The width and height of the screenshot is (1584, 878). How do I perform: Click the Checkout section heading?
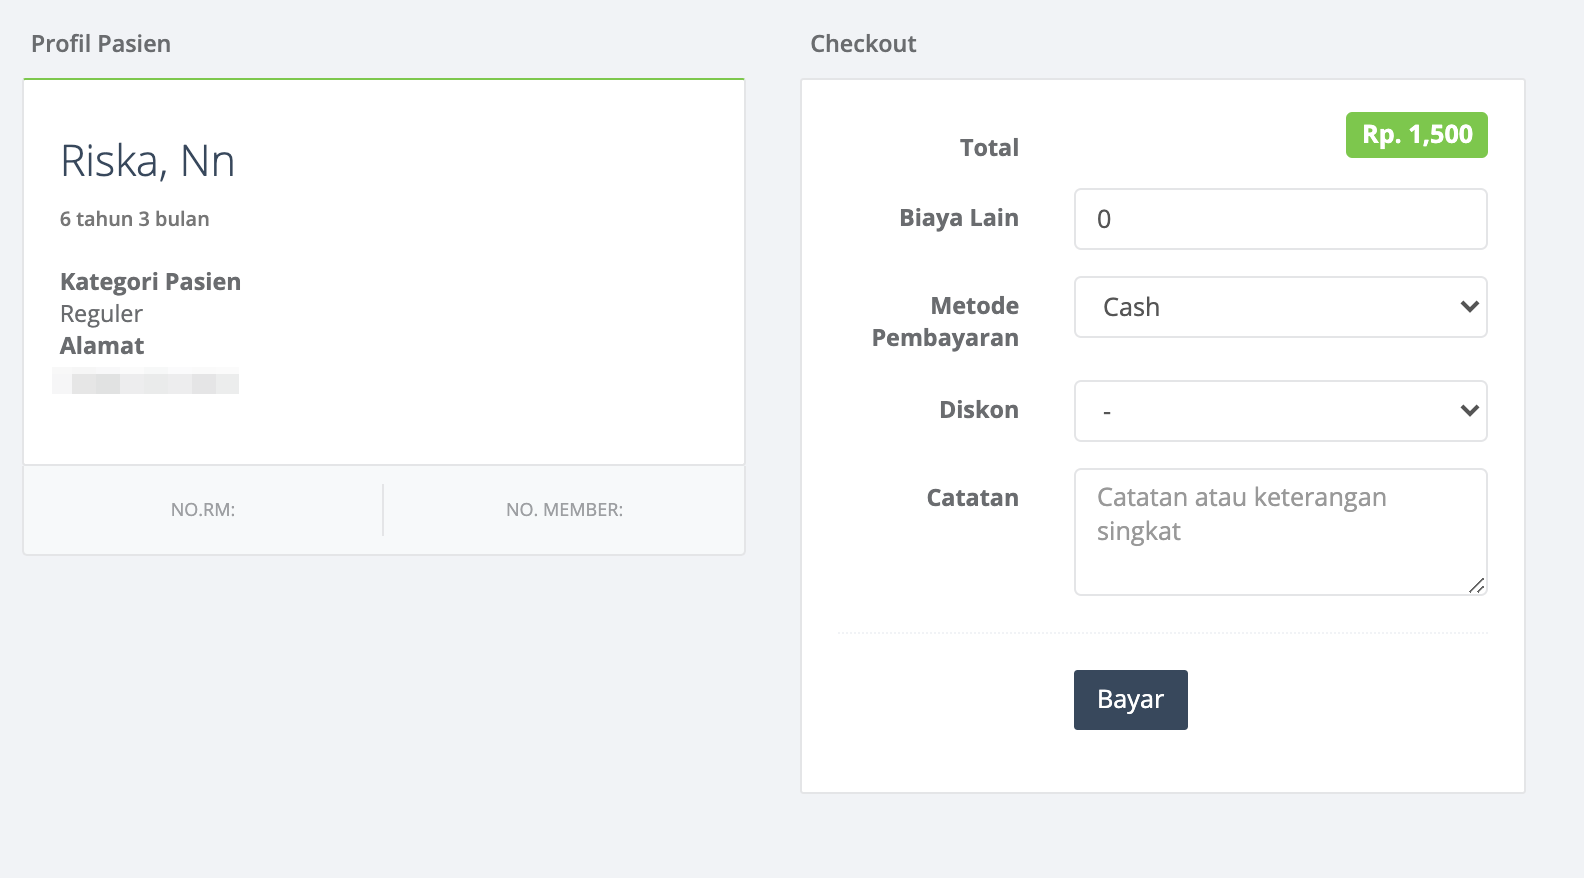863,44
